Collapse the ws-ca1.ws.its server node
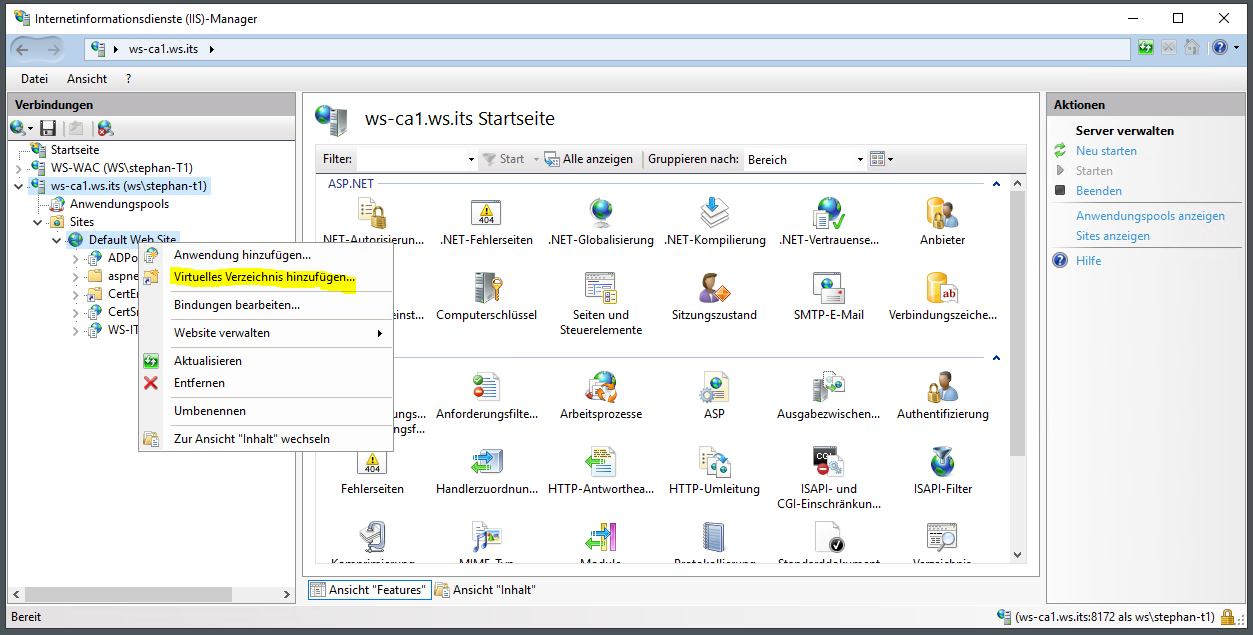The height and width of the screenshot is (635, 1253). pos(19,186)
